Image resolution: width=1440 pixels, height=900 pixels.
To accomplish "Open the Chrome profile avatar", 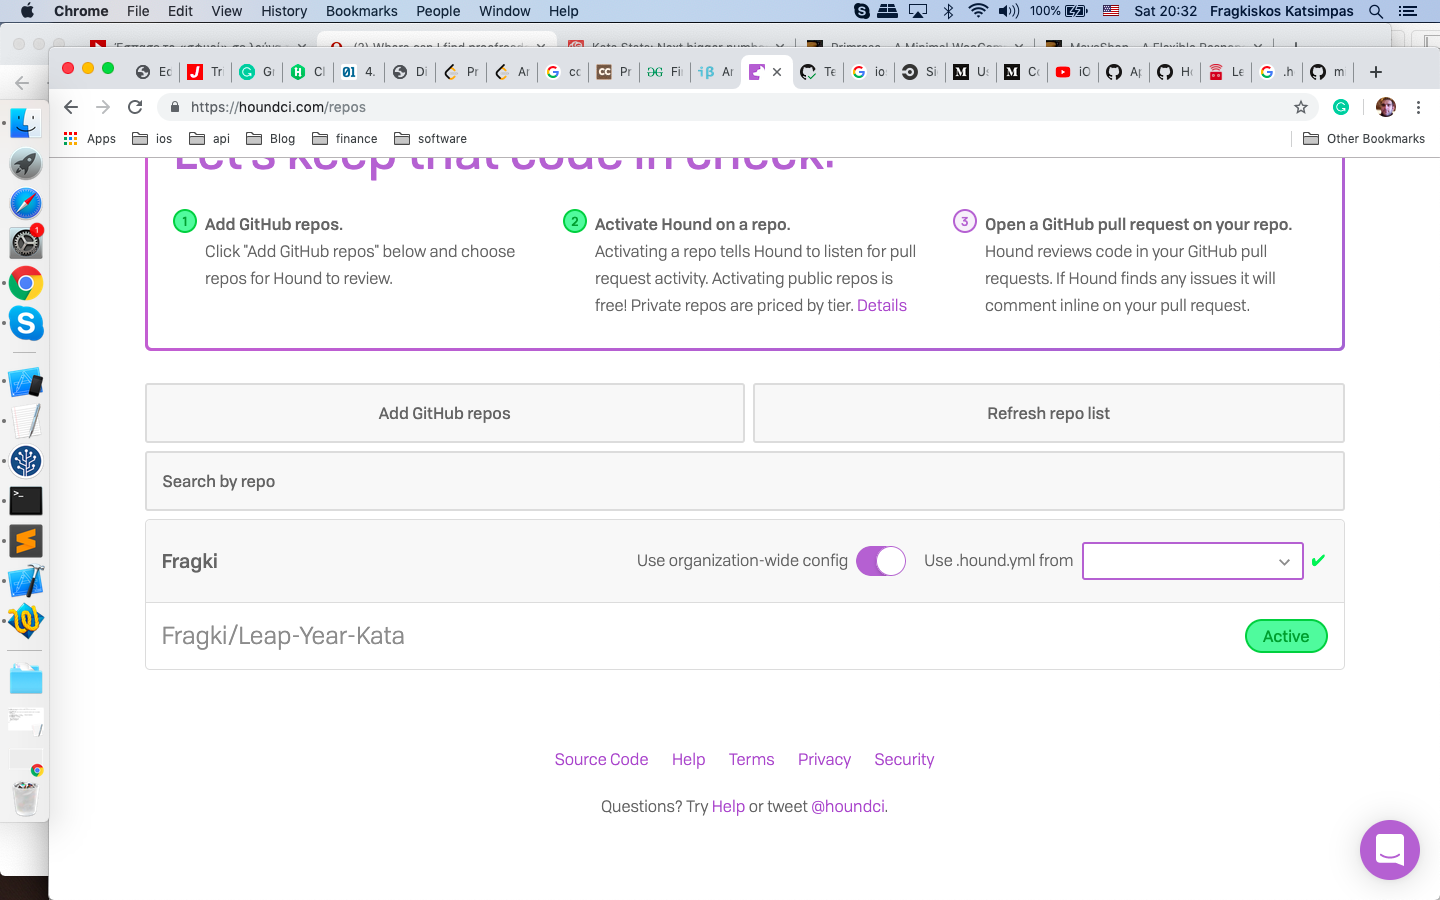I will pyautogui.click(x=1386, y=107).
